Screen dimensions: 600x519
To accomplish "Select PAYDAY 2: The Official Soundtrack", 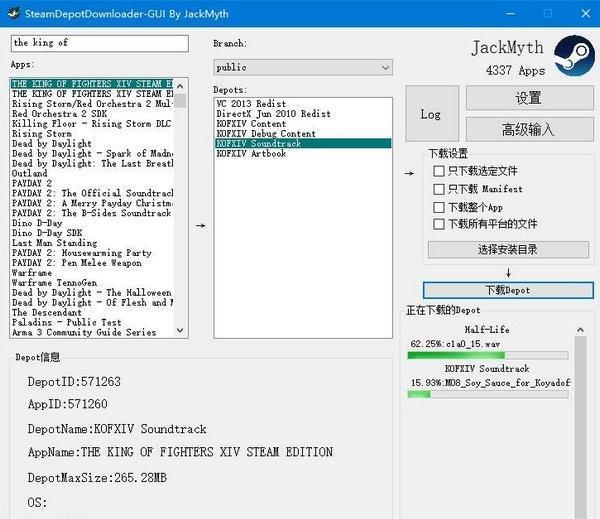I will point(92,193).
